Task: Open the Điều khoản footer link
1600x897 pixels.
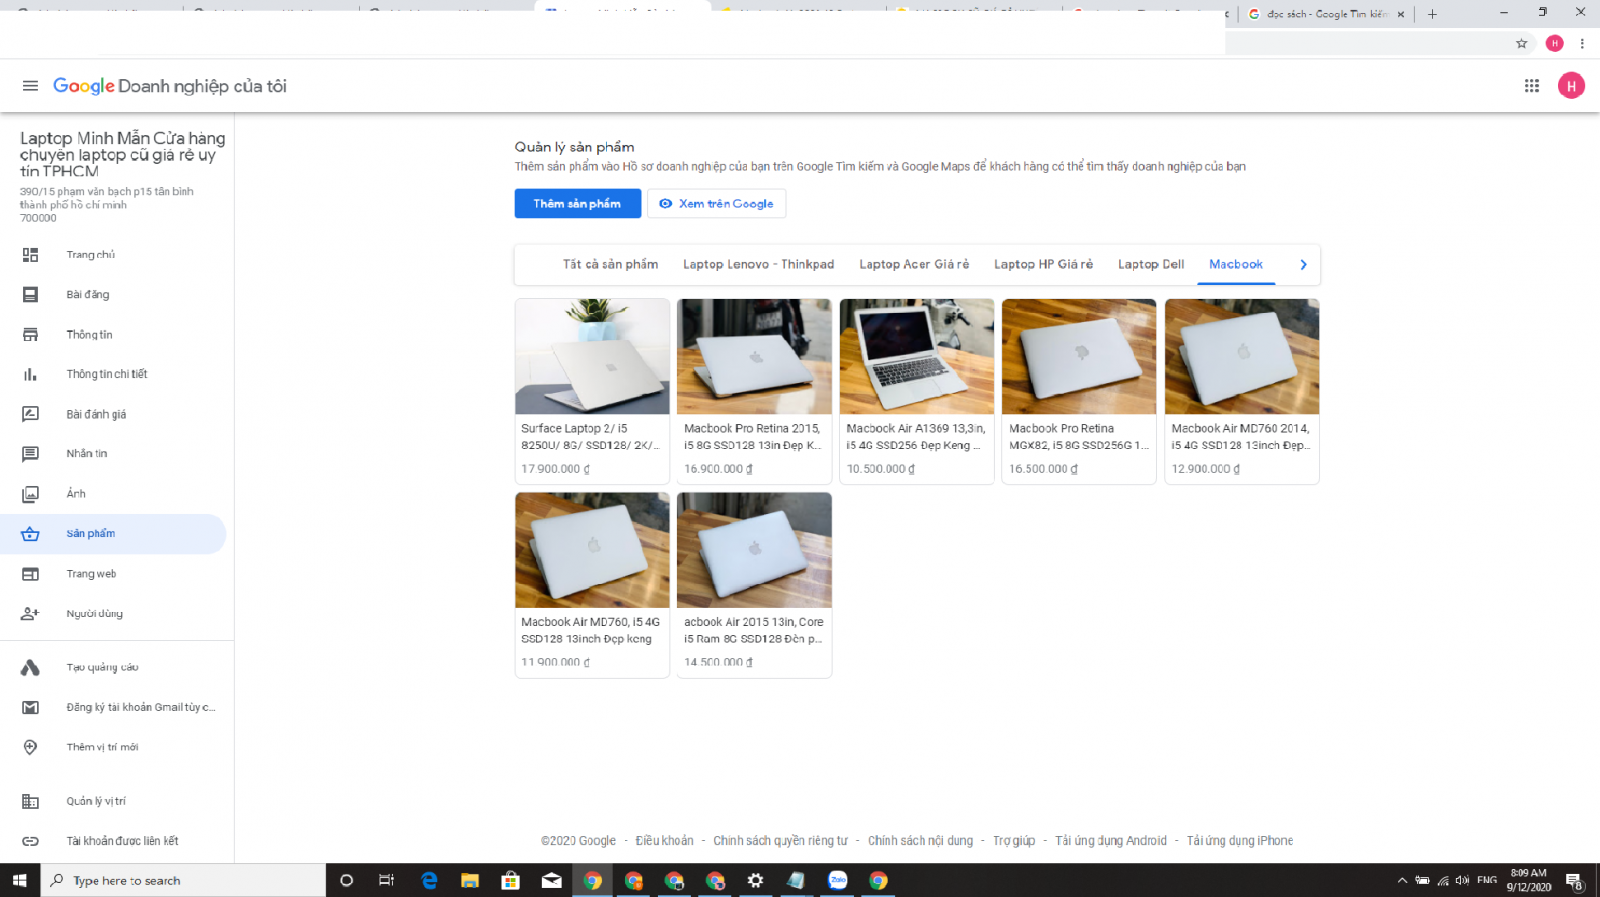Action: click(x=664, y=841)
